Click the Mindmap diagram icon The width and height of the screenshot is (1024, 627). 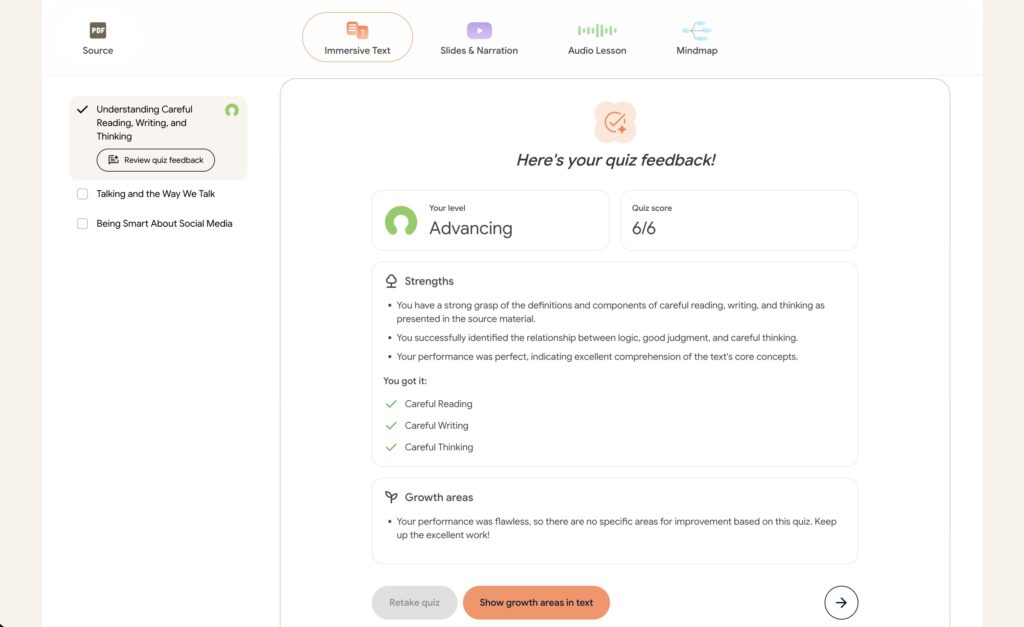696,31
